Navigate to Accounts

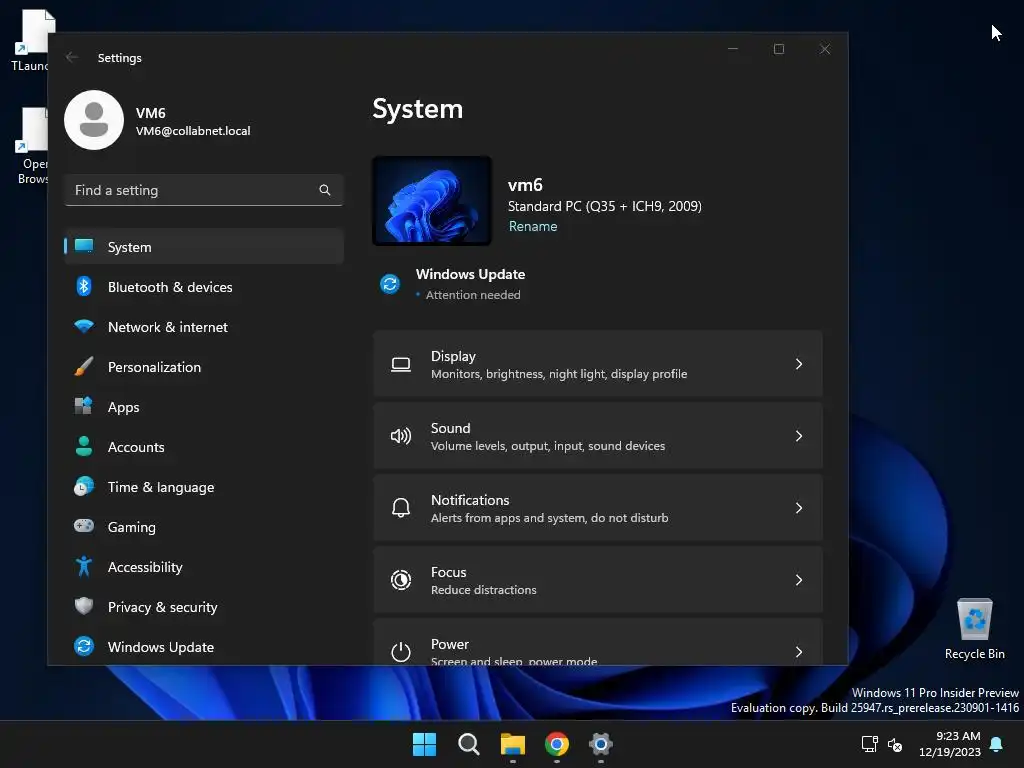pyautogui.click(x=204, y=447)
